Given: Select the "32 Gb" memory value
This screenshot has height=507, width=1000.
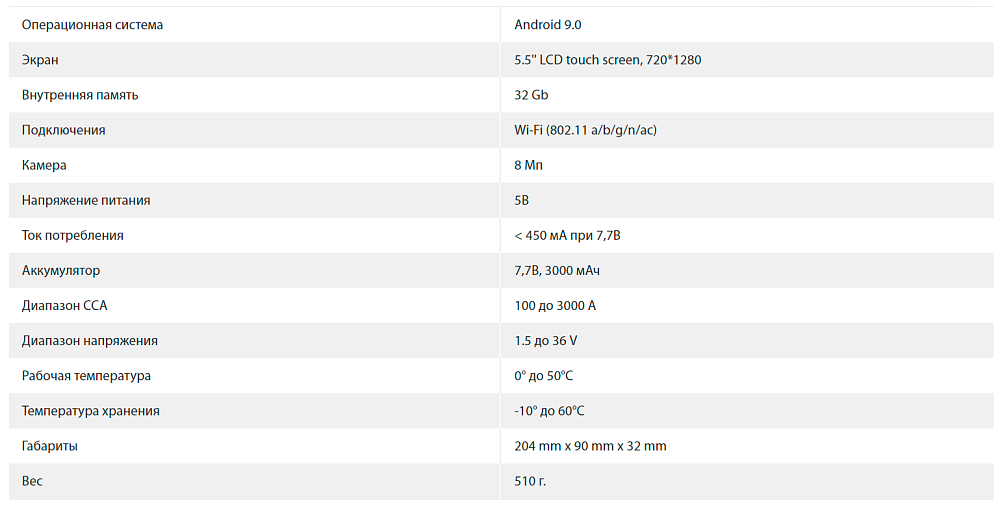Looking at the screenshot, I should point(531,95).
